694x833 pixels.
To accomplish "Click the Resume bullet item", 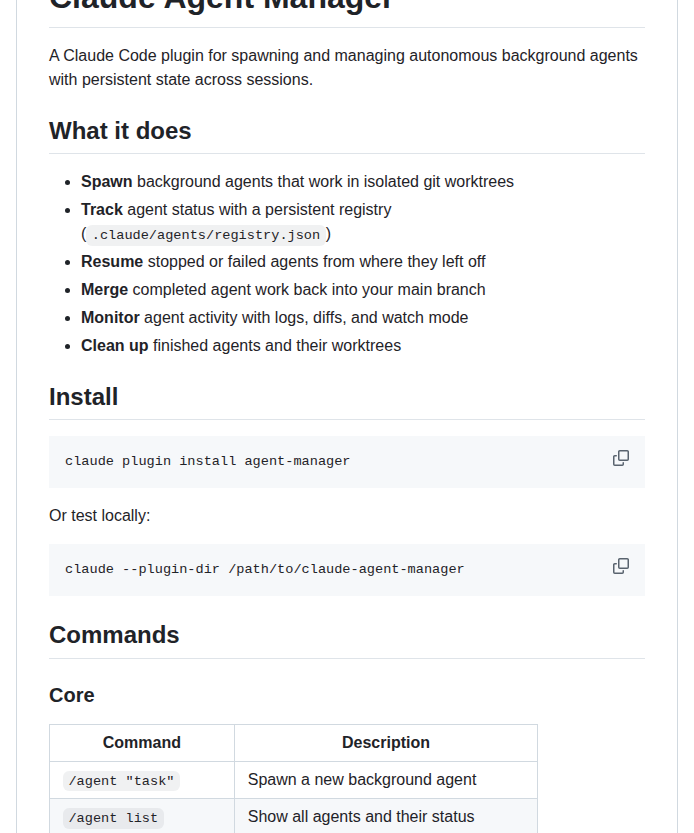I will pos(283,262).
